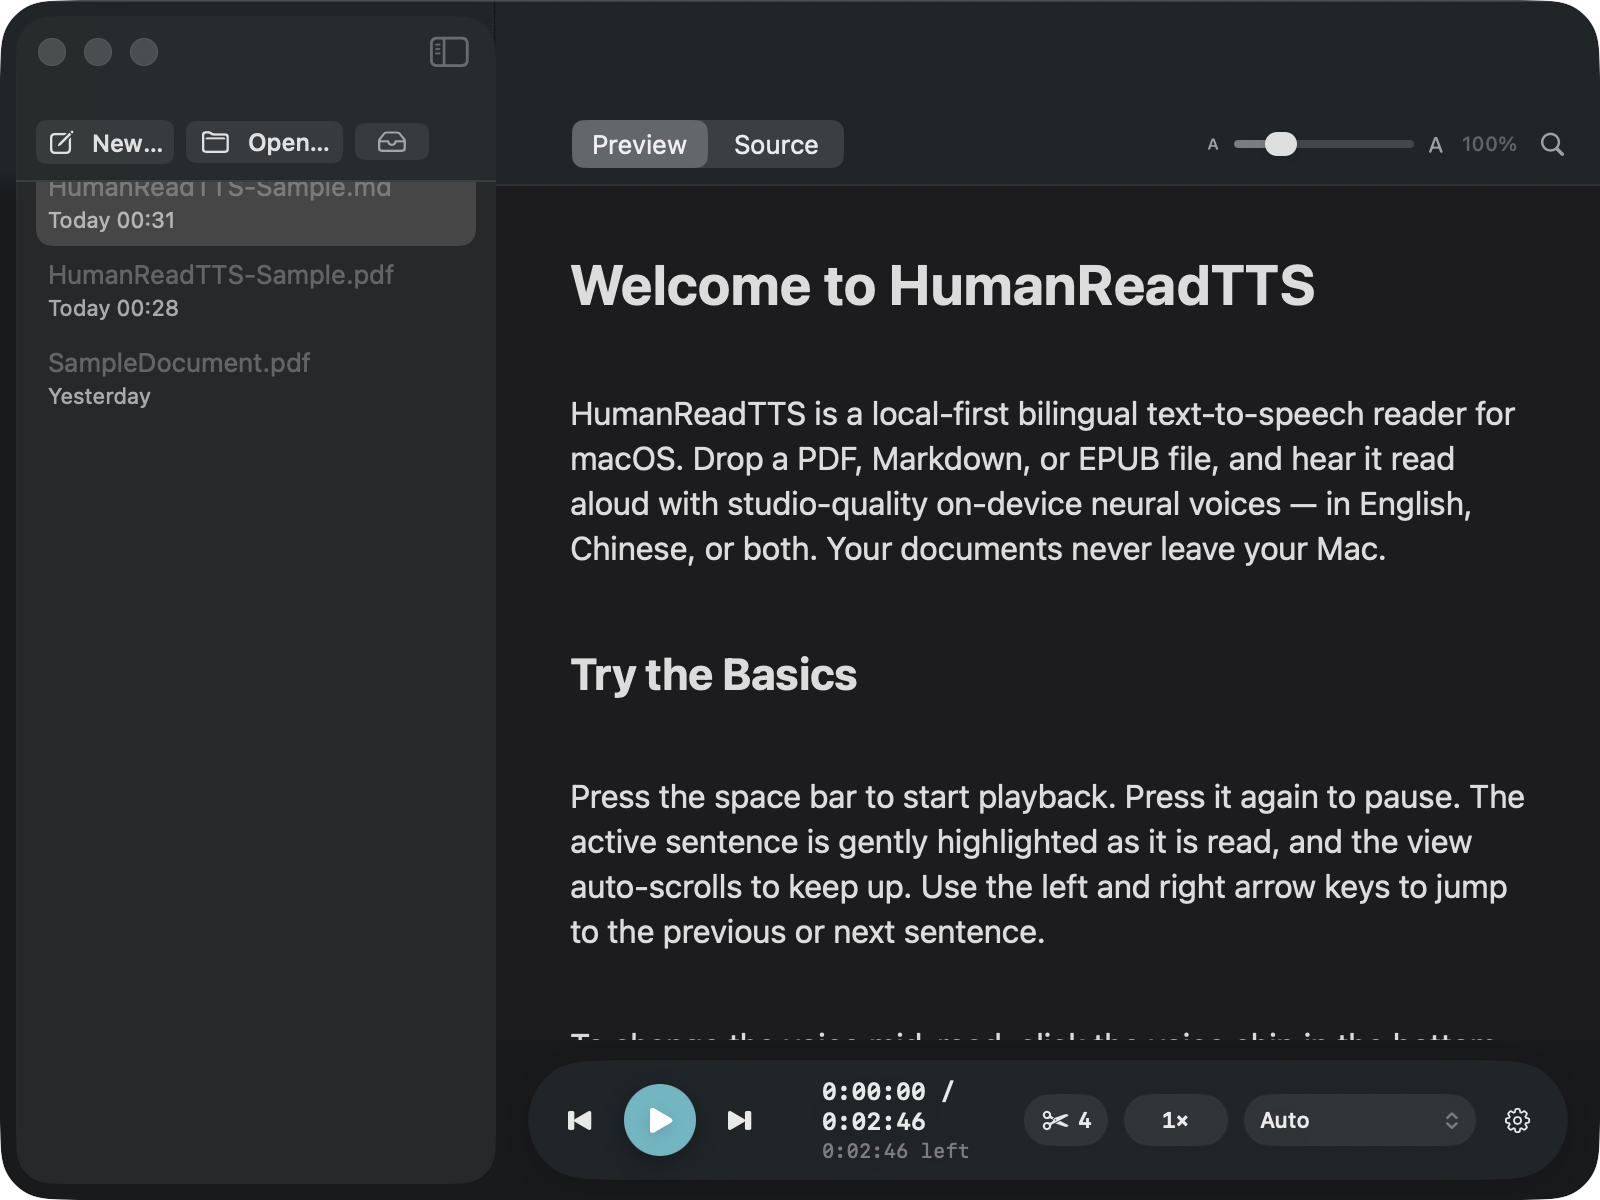Viewport: 1600px width, 1200px height.
Task: Click the New document button
Action: click(105, 143)
